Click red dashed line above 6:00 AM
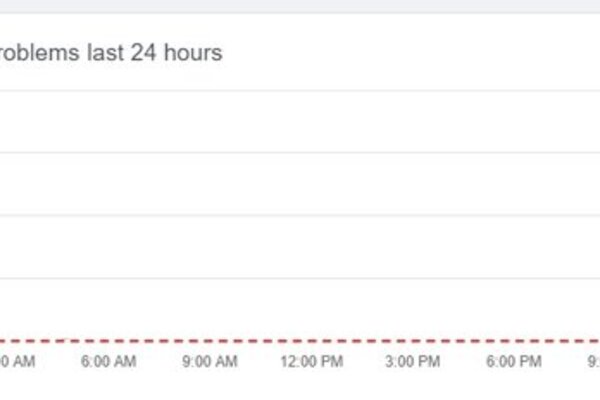 tap(108, 340)
